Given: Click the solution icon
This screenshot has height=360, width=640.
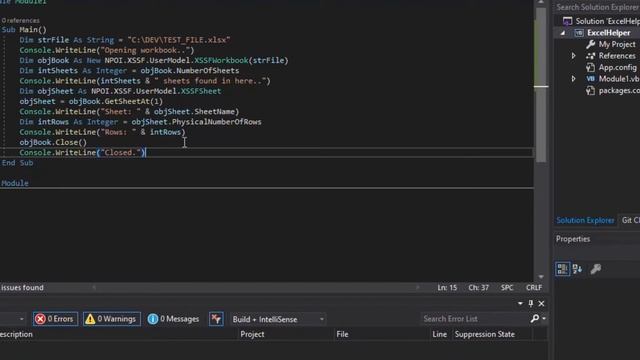Looking at the screenshot, I should (567, 21).
